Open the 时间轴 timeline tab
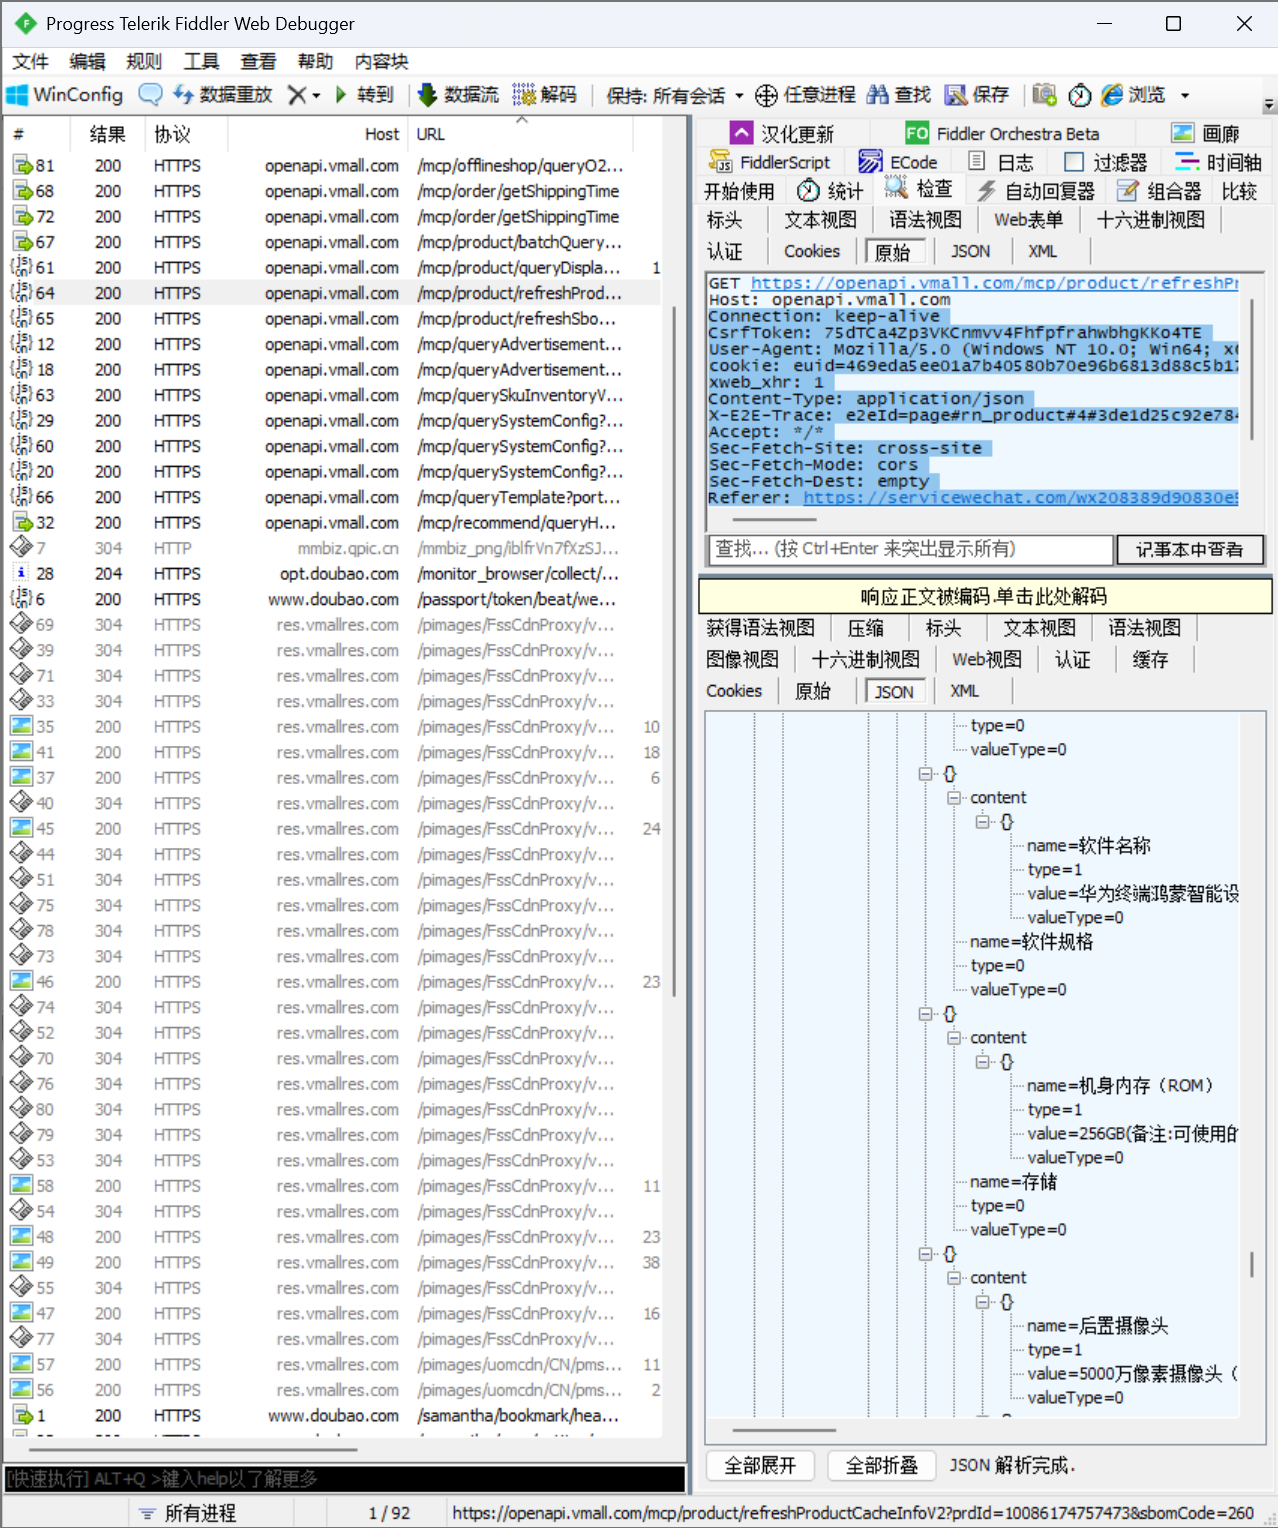This screenshot has width=1278, height=1528. tap(1218, 162)
